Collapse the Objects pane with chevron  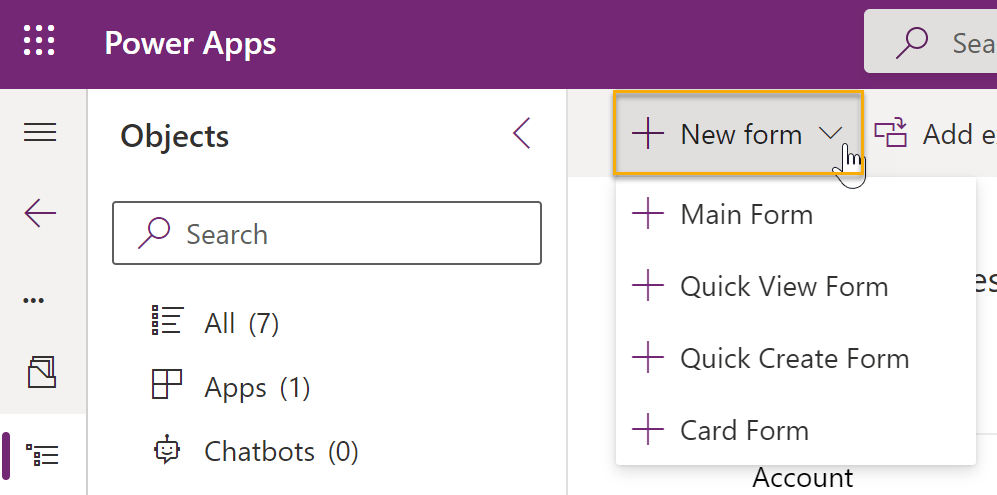pos(522,133)
